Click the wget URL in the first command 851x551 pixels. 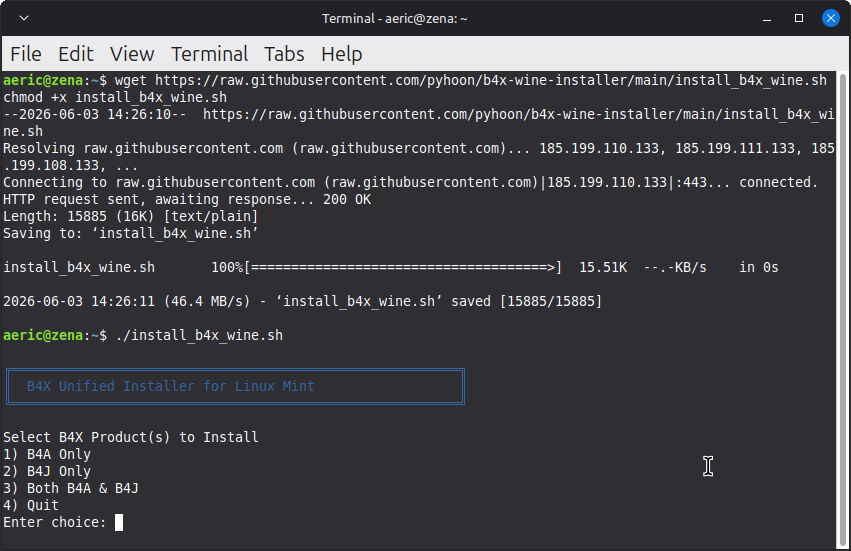(x=491, y=80)
